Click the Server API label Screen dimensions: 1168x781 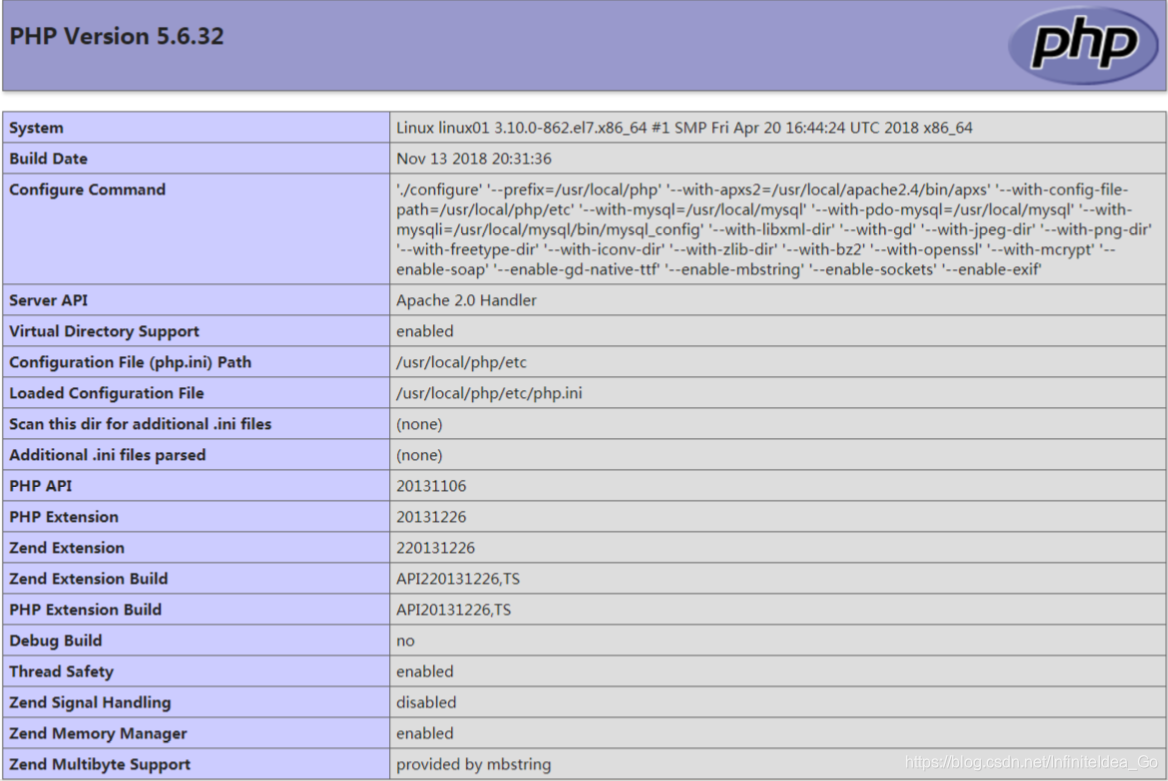pos(48,300)
